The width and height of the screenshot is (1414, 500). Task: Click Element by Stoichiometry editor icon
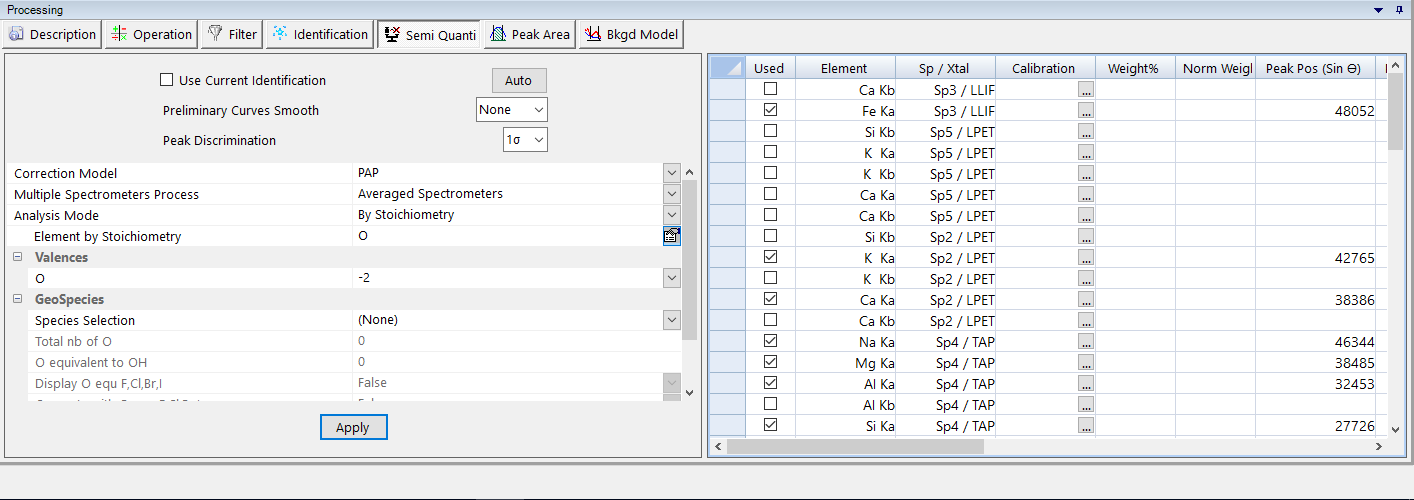pyautogui.click(x=671, y=236)
